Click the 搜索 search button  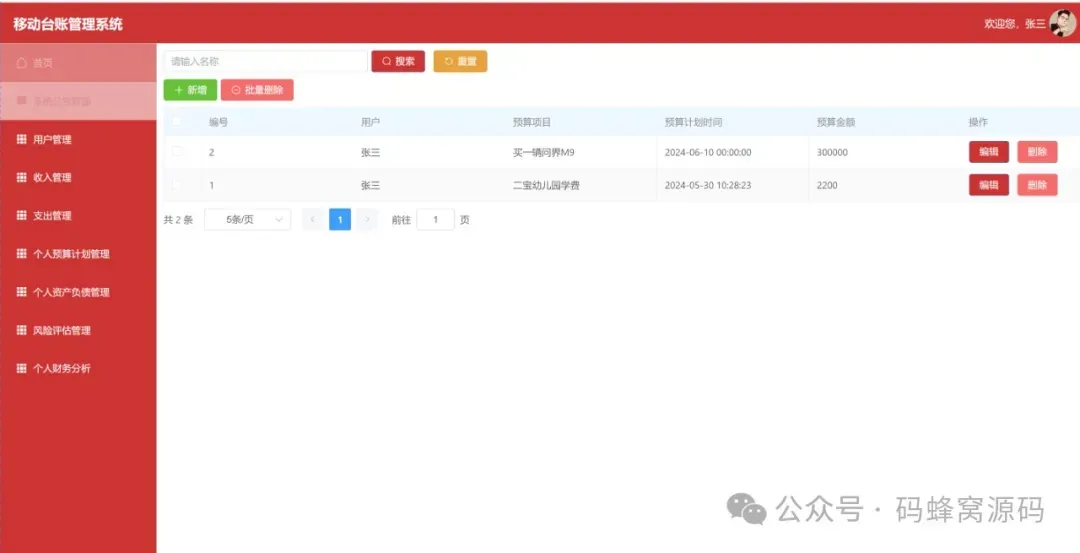[x=398, y=61]
